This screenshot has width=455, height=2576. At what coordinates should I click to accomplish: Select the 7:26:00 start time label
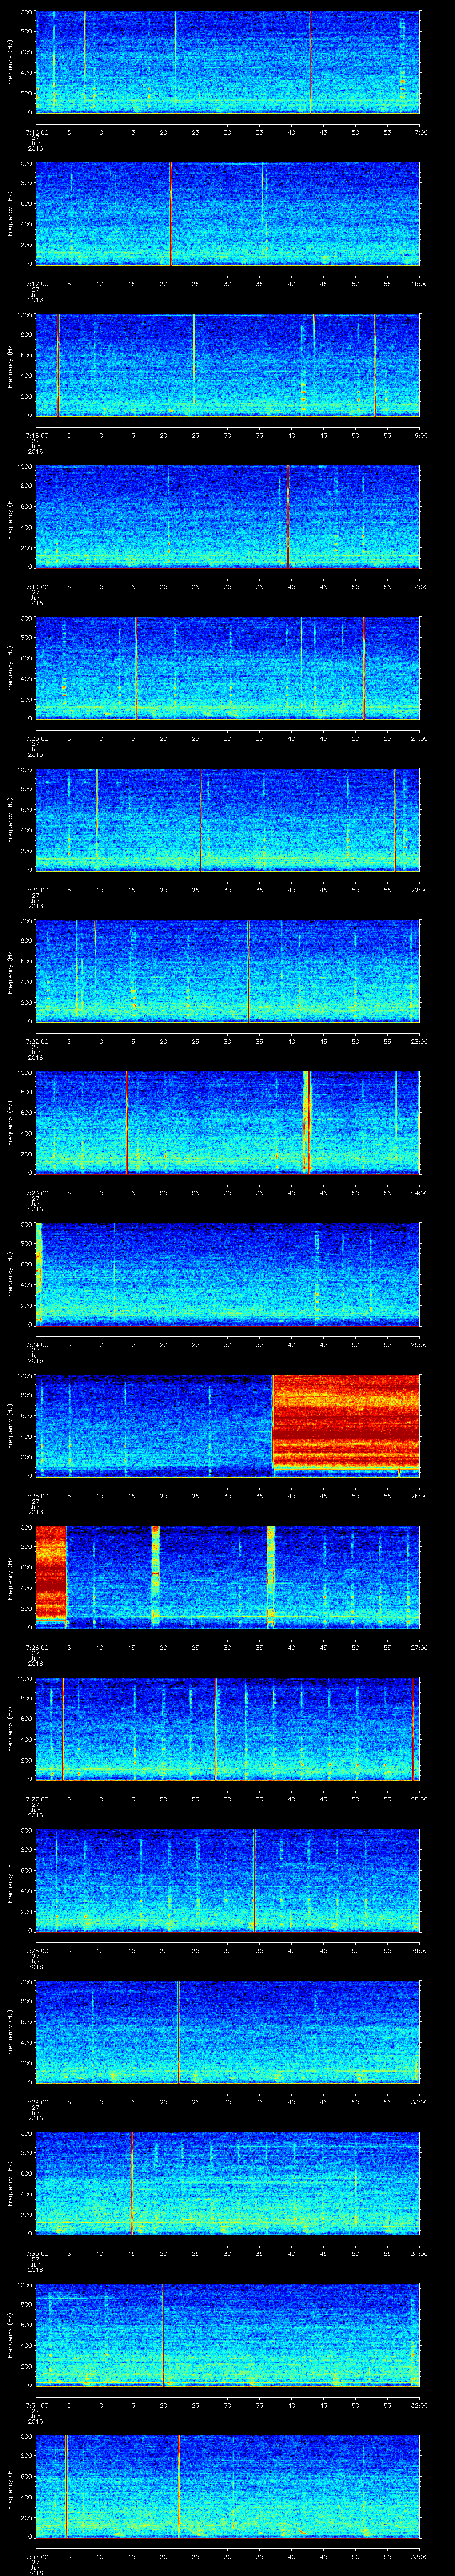pyautogui.click(x=36, y=1648)
